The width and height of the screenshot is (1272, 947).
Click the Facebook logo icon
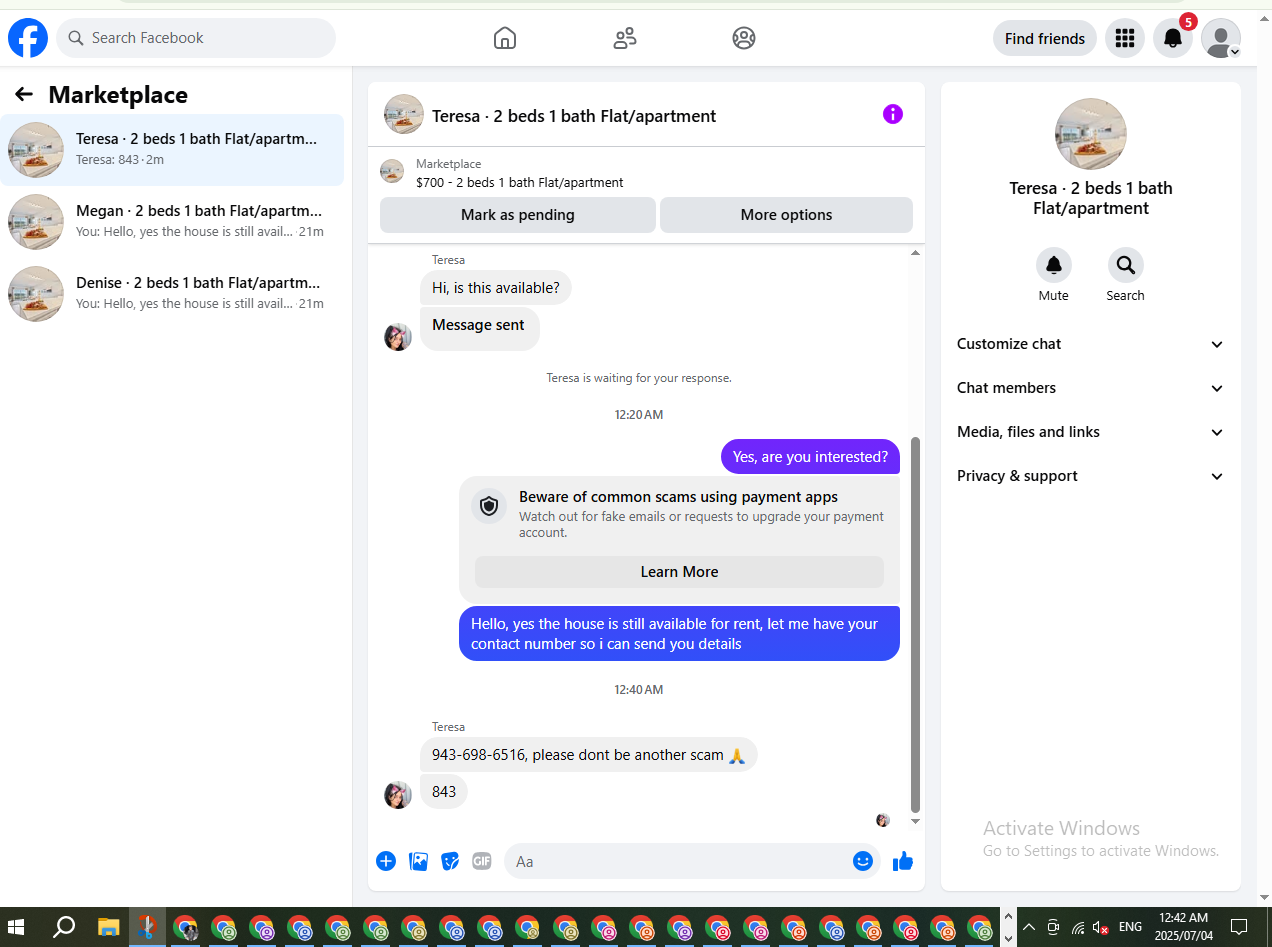[28, 38]
